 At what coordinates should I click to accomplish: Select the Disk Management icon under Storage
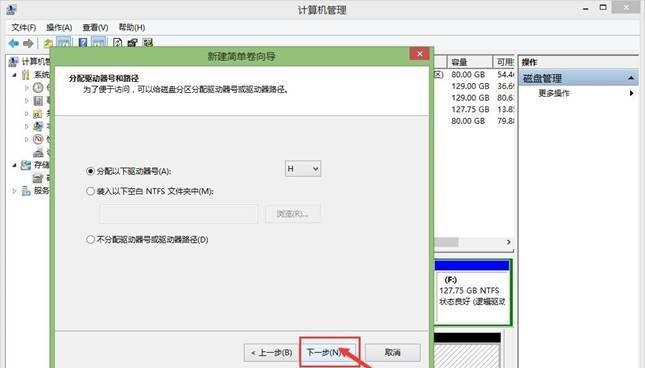pos(38,178)
